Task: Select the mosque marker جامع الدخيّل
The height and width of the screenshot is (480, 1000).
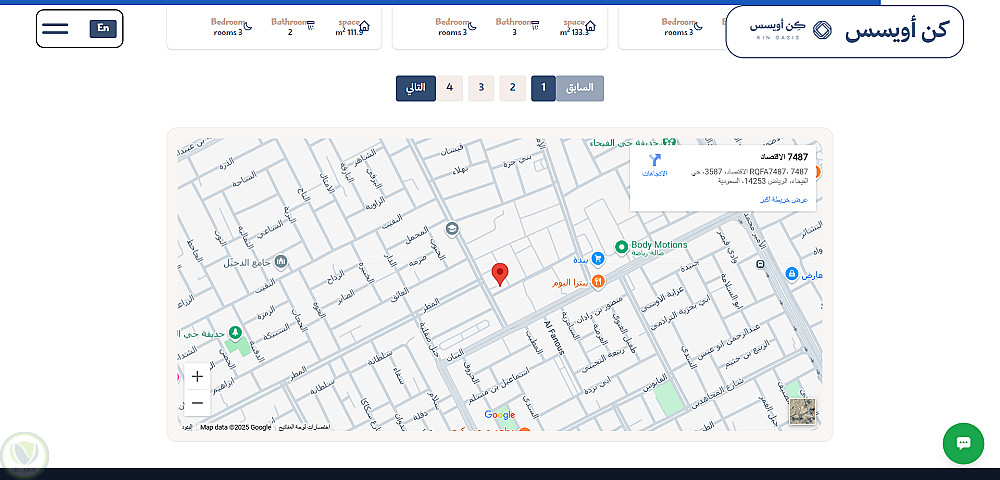Action: 281,262
